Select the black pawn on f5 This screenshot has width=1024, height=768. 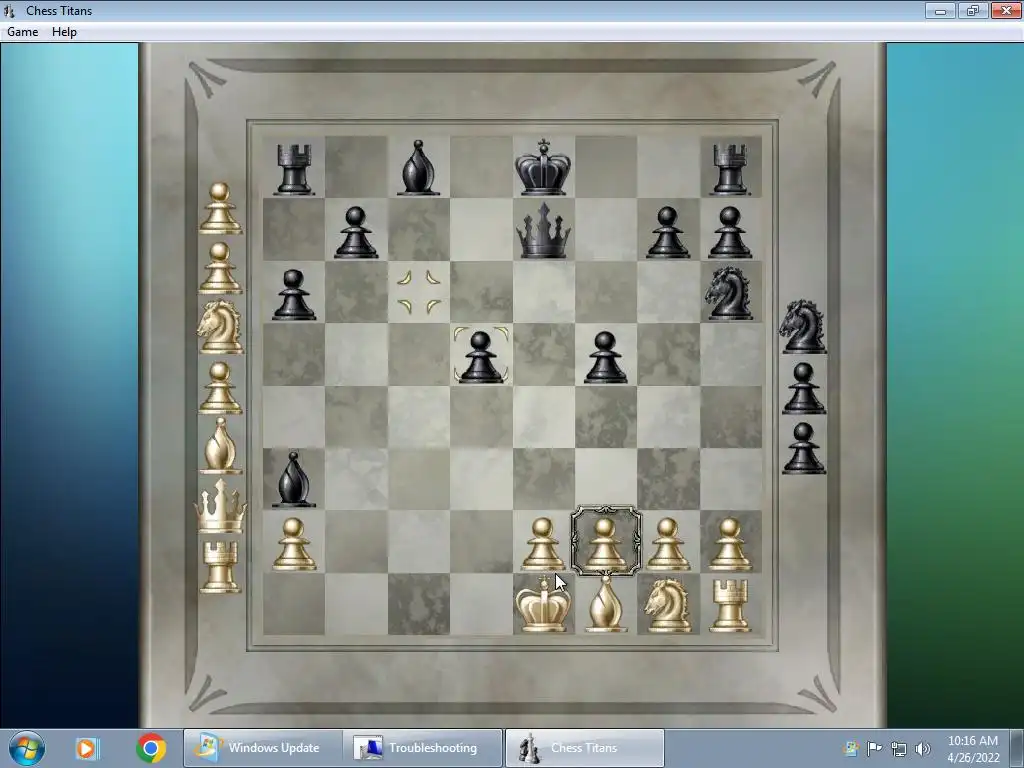(x=605, y=357)
